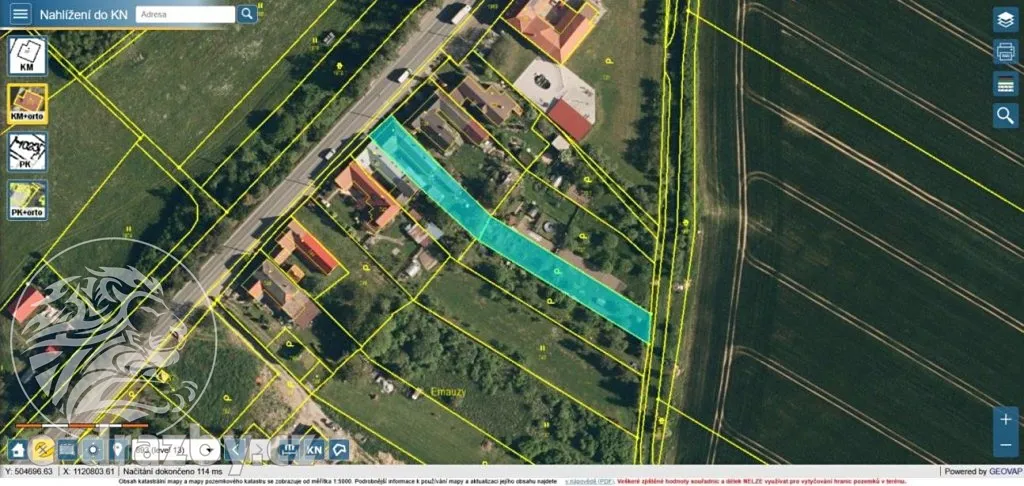The width and height of the screenshot is (1024, 486).
Task: Zoom out with the minus button
Action: coord(1005,444)
